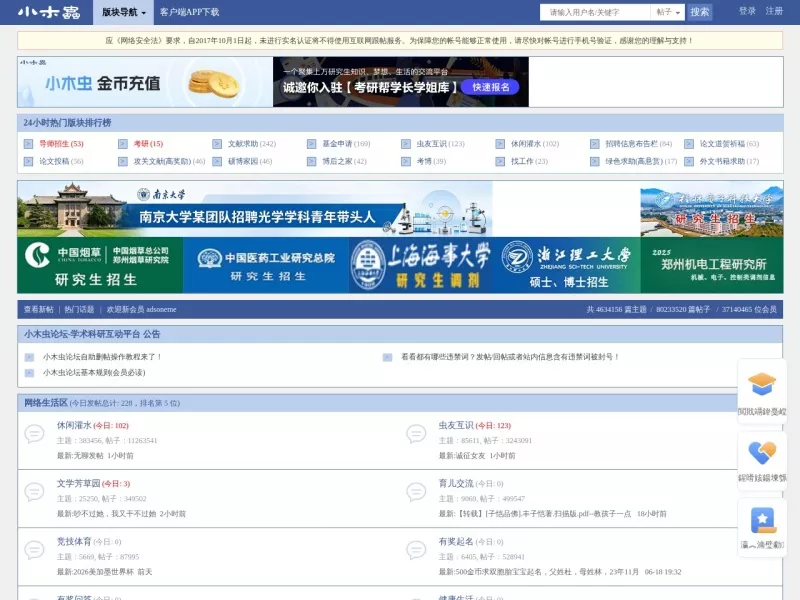Screen dimensions: 800x600
Task: Open the 登录 login link
Action: (x=747, y=11)
